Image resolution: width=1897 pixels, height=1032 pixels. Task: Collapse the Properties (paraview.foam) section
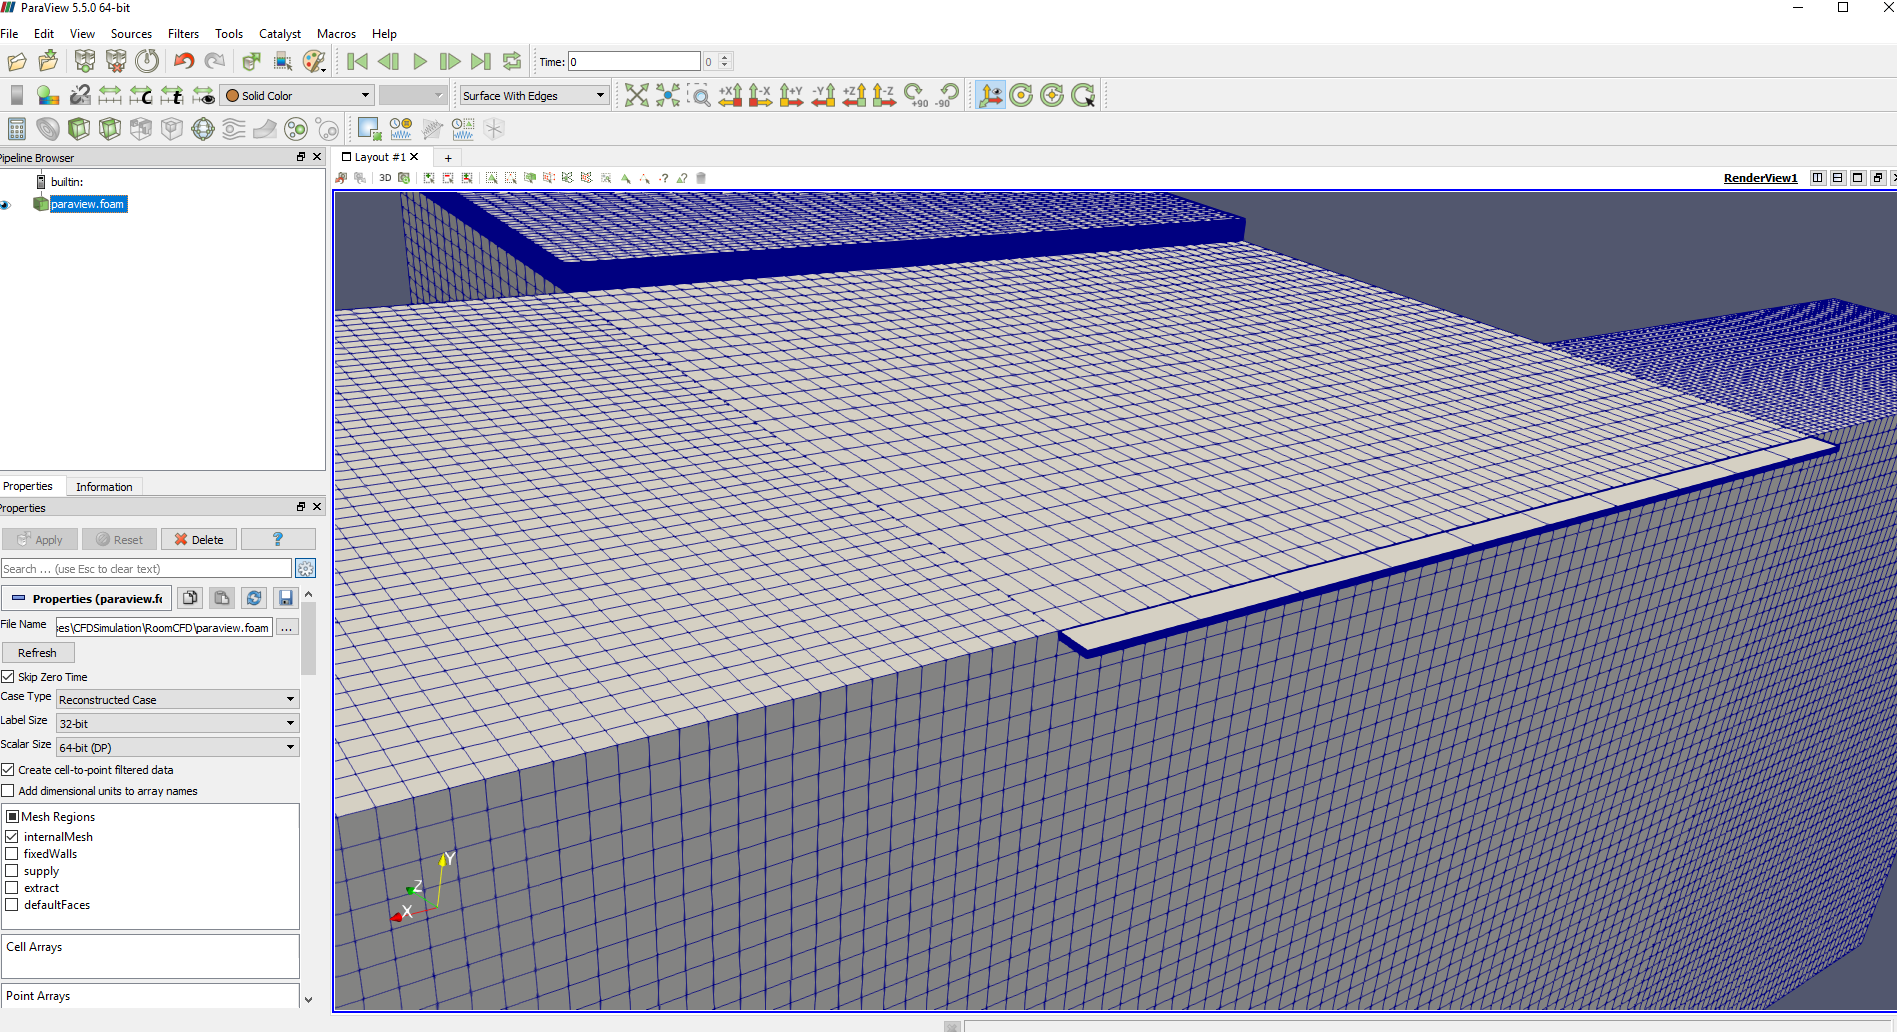pos(87,598)
